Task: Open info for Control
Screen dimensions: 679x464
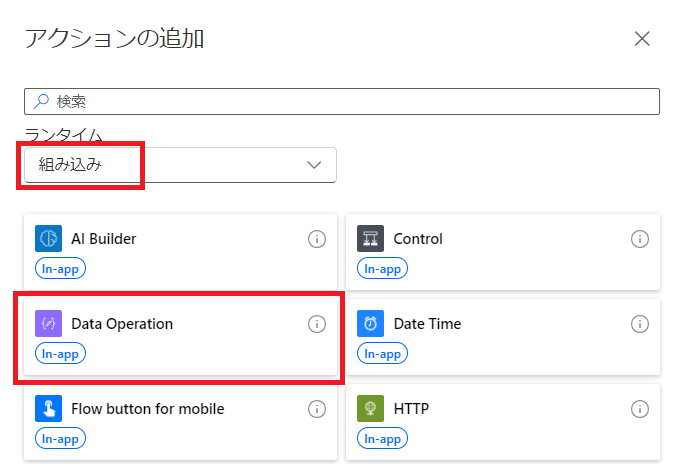Action: [x=640, y=239]
